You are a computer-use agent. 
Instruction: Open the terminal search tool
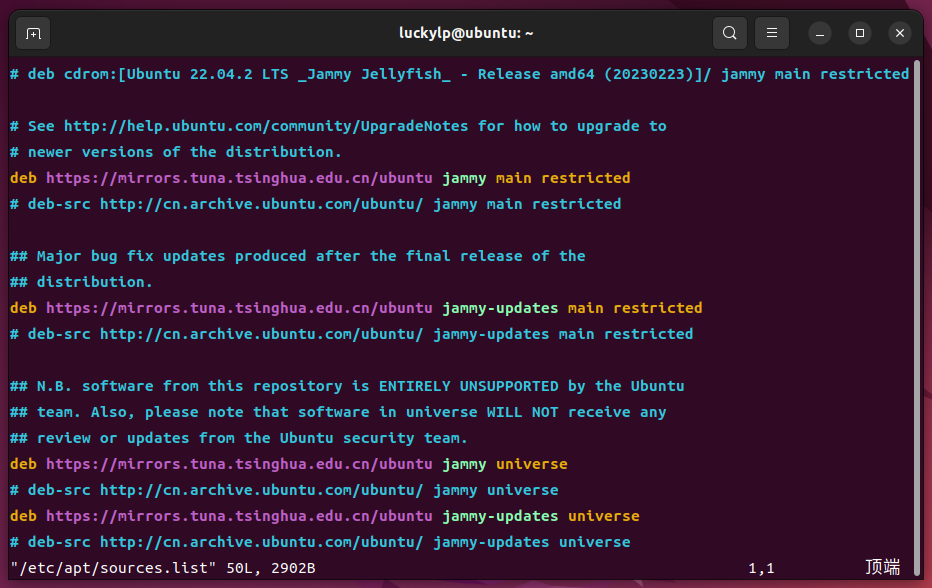729,33
